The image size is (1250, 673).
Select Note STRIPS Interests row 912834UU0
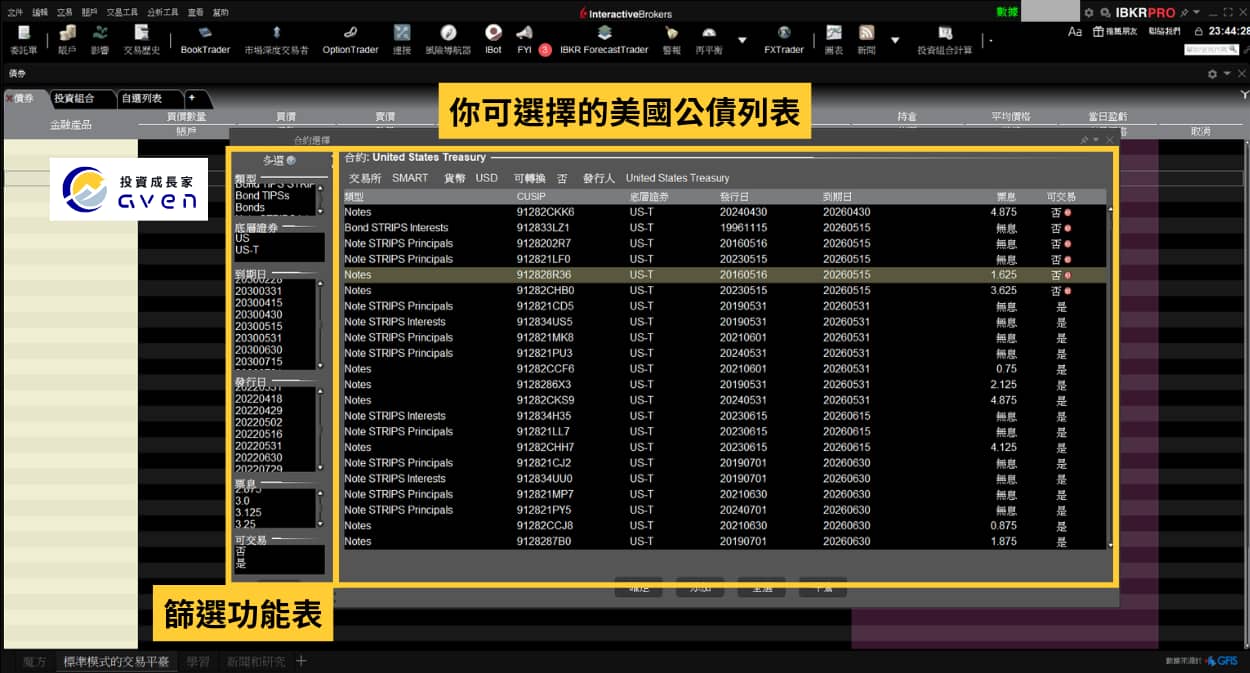coord(724,478)
